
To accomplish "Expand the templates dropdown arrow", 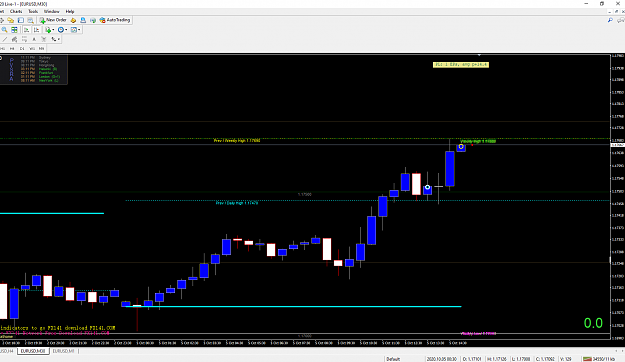I will [79, 30].
